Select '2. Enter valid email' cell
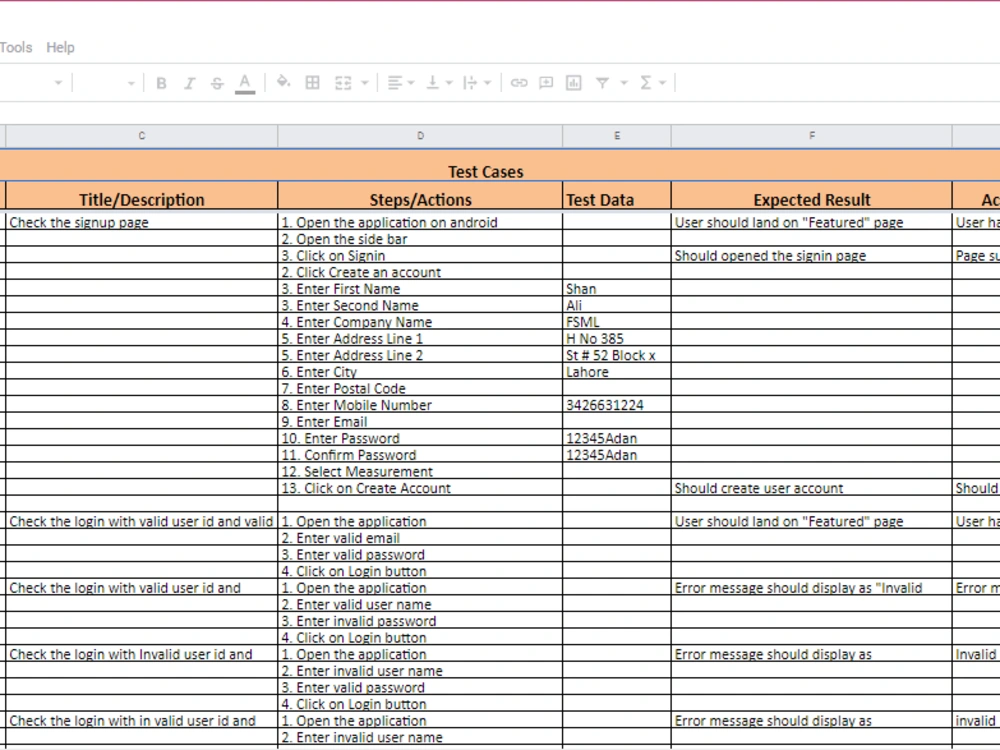 [420, 538]
